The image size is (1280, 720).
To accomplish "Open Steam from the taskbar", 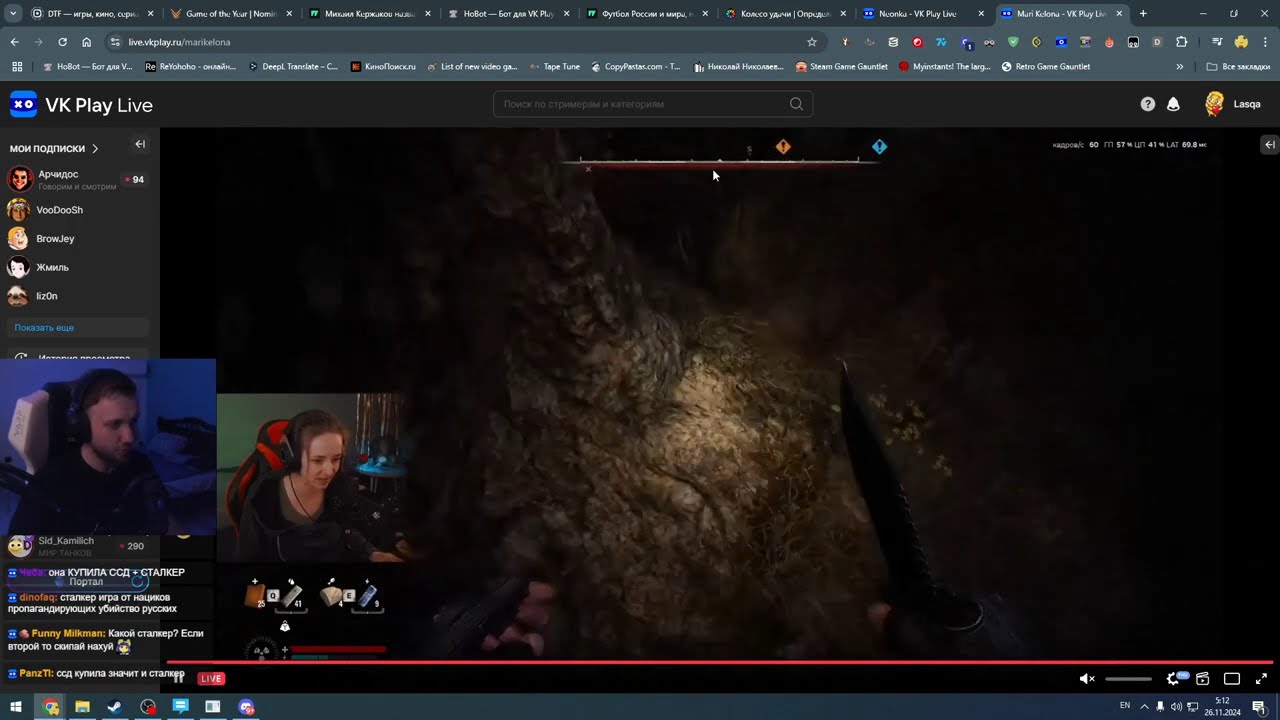I will click(114, 707).
